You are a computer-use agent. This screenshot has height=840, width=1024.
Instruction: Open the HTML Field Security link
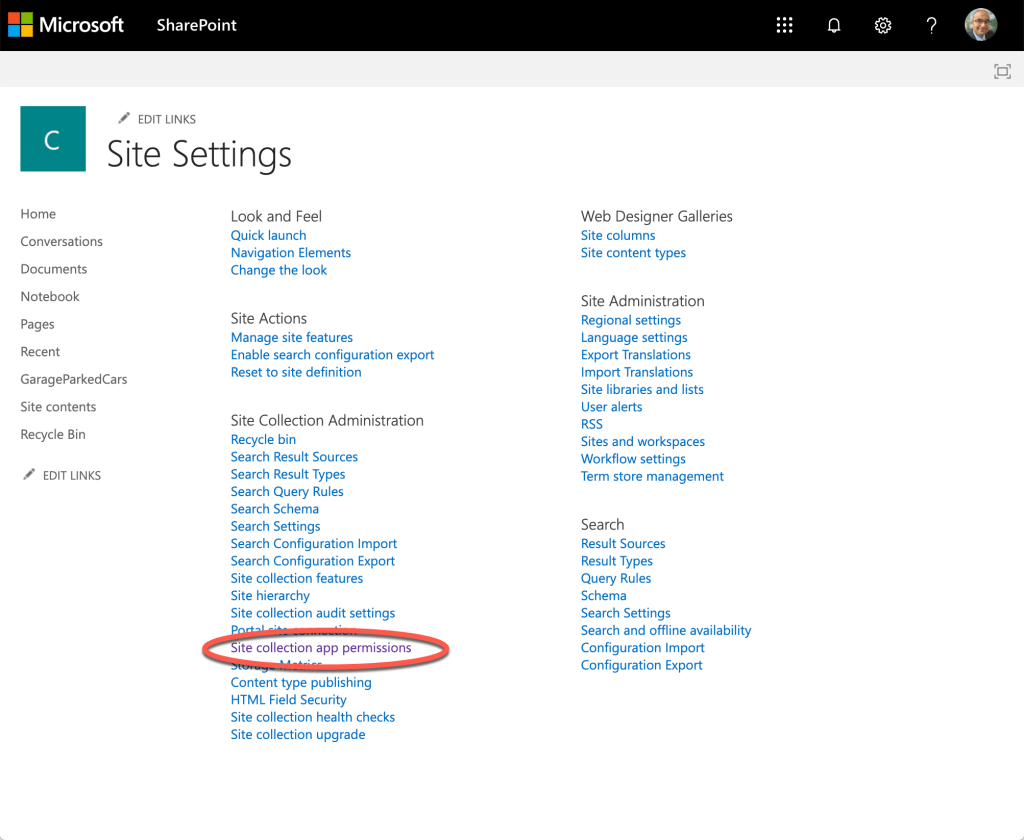[288, 700]
